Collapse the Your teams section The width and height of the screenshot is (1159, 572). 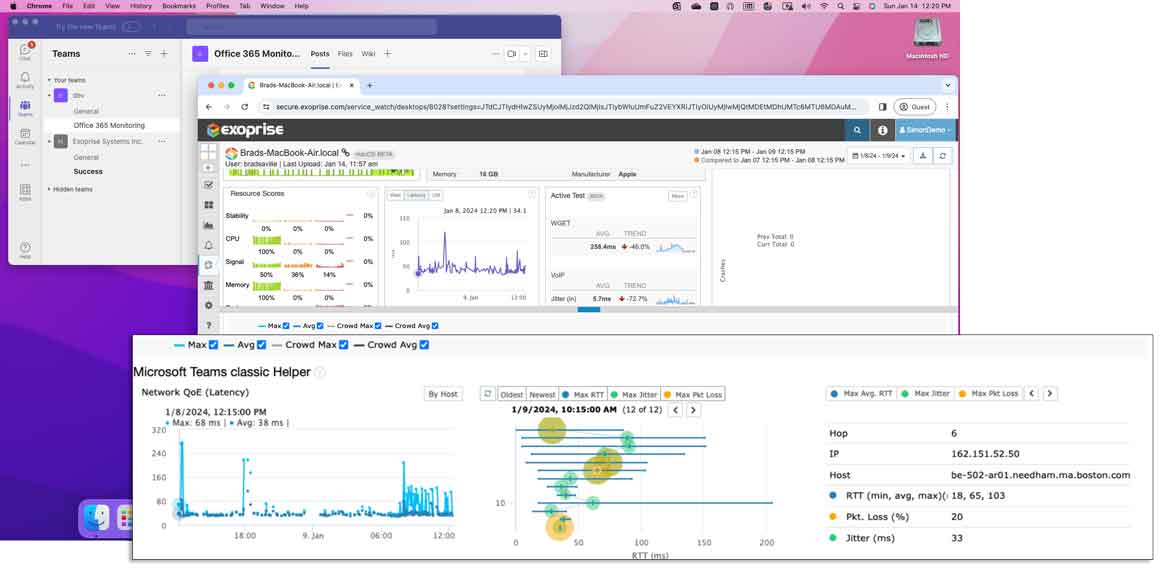pos(50,80)
